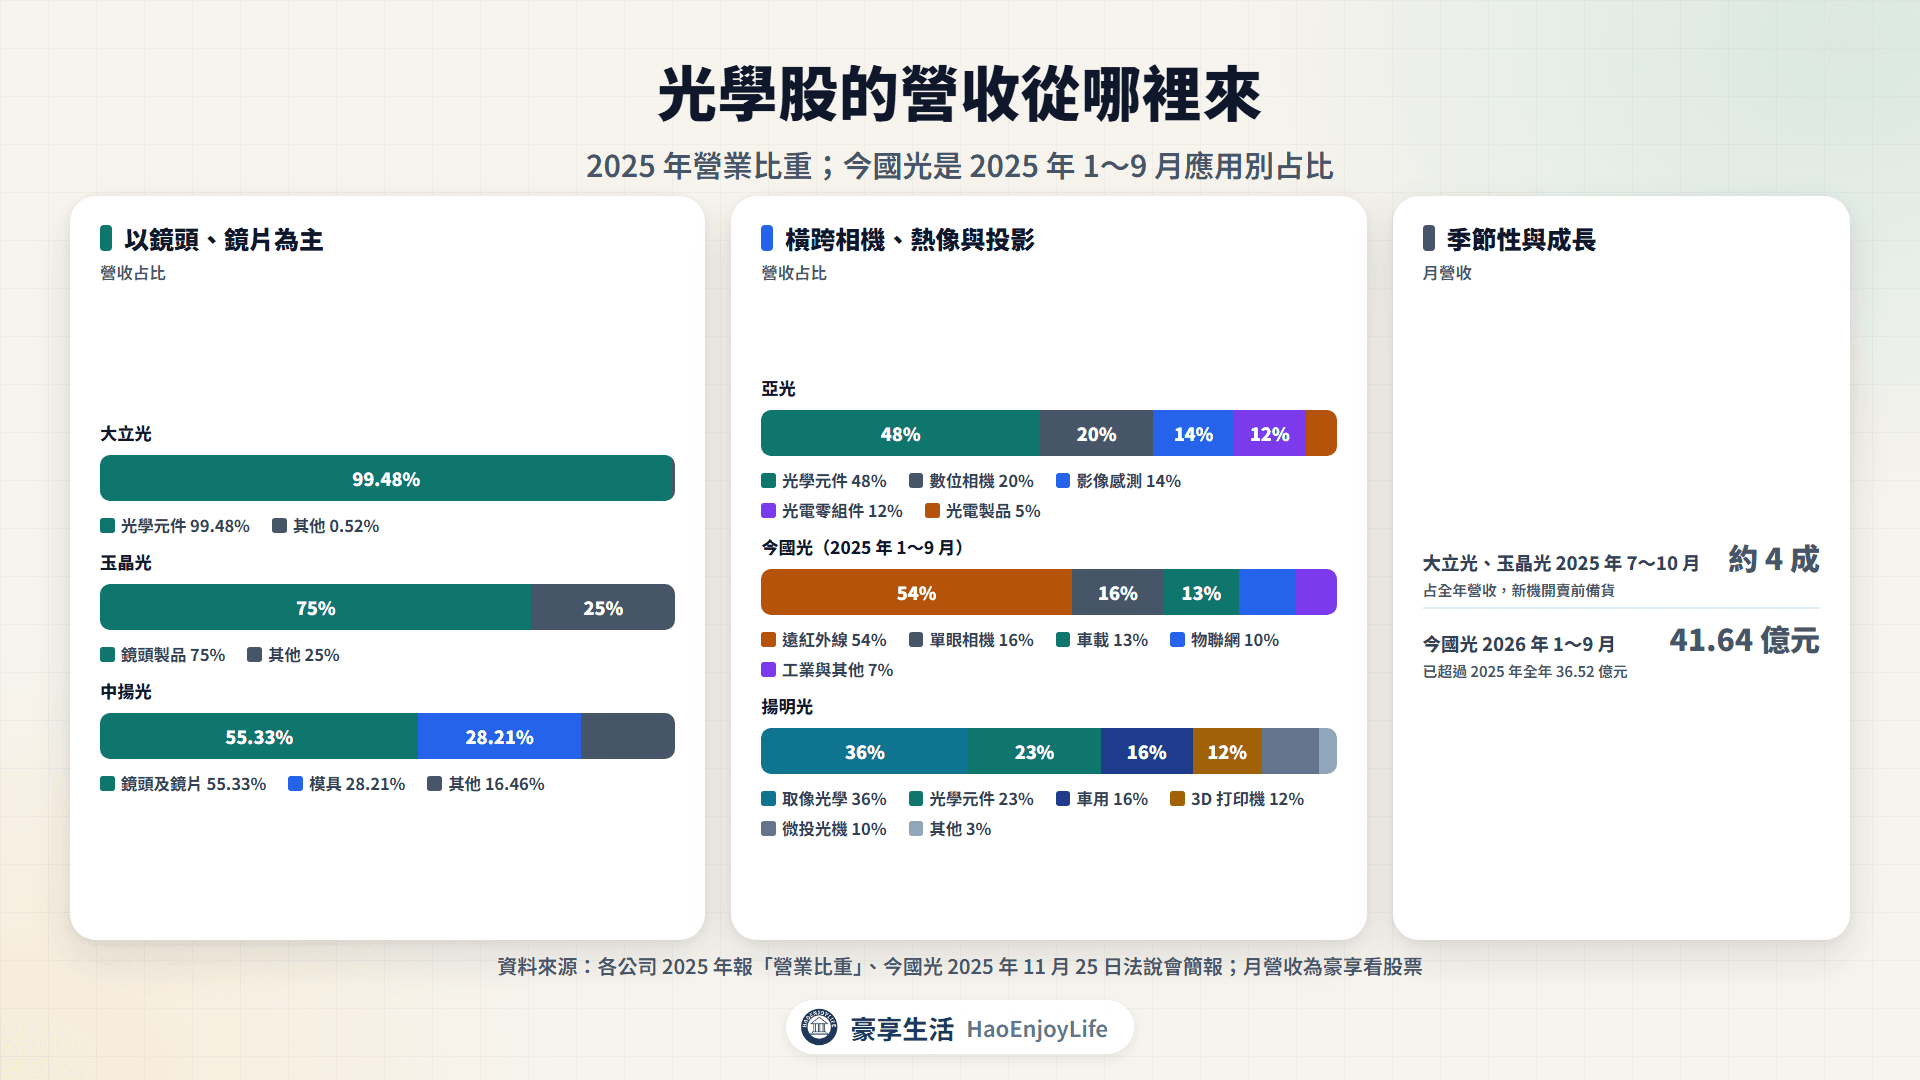Click the 亞光 48% bar segment
This screenshot has width=1920, height=1080.
(x=900, y=433)
